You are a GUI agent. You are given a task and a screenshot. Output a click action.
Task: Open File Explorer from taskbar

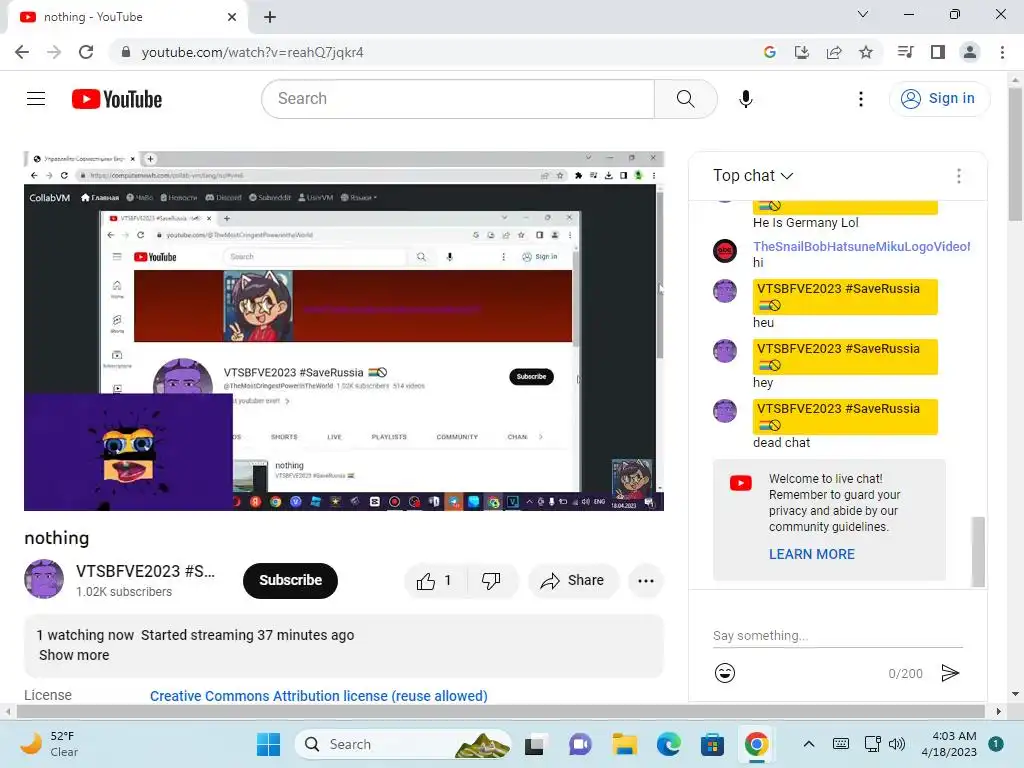click(624, 744)
